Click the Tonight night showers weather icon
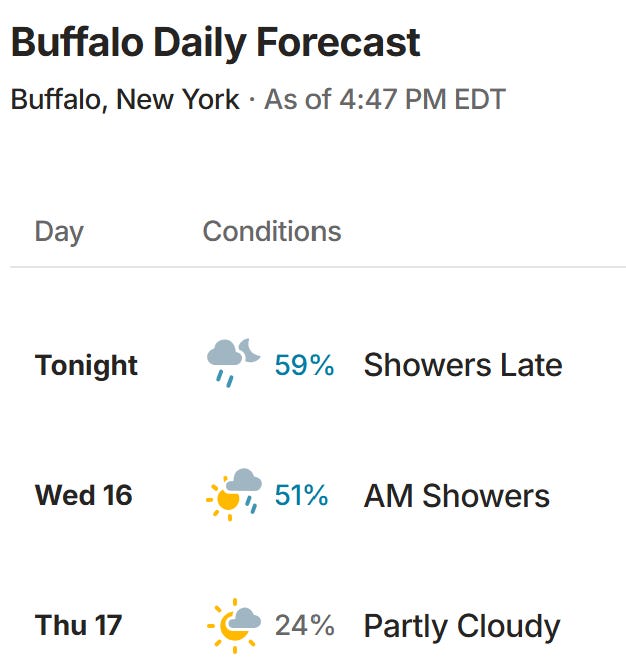The image size is (626, 666). [233, 363]
